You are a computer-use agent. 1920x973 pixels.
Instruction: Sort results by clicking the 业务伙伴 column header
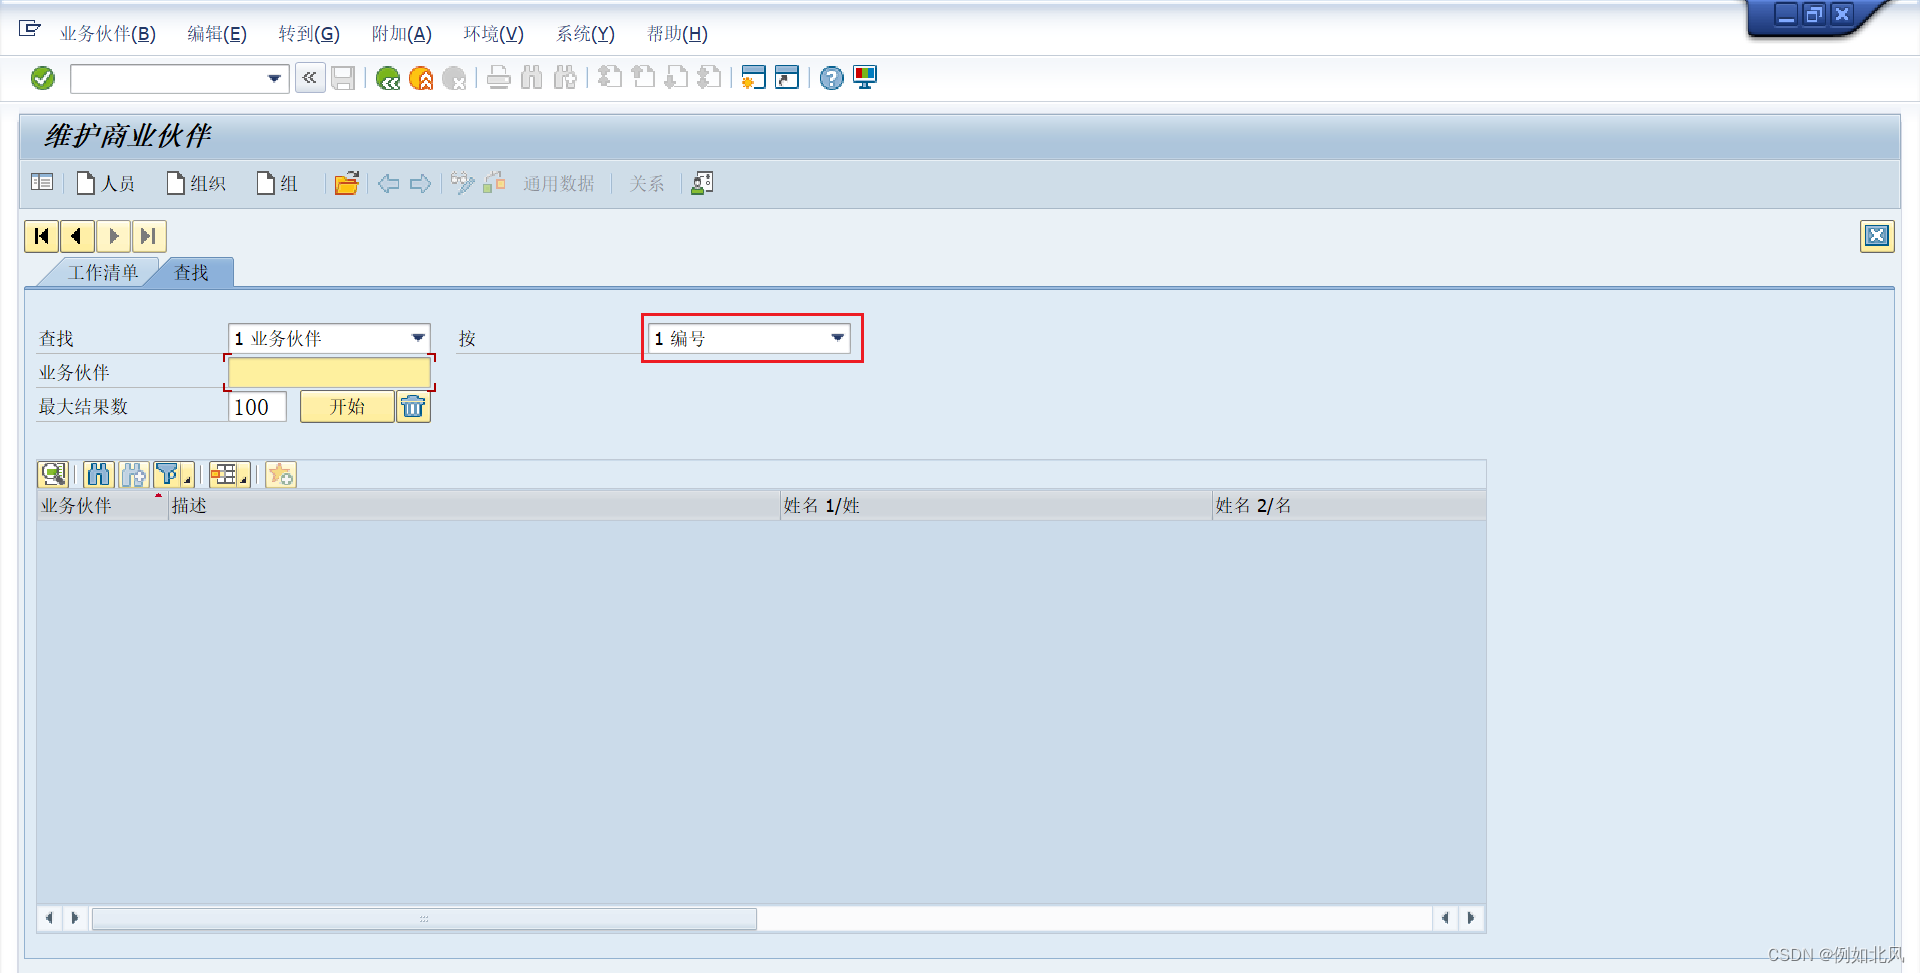tap(80, 505)
